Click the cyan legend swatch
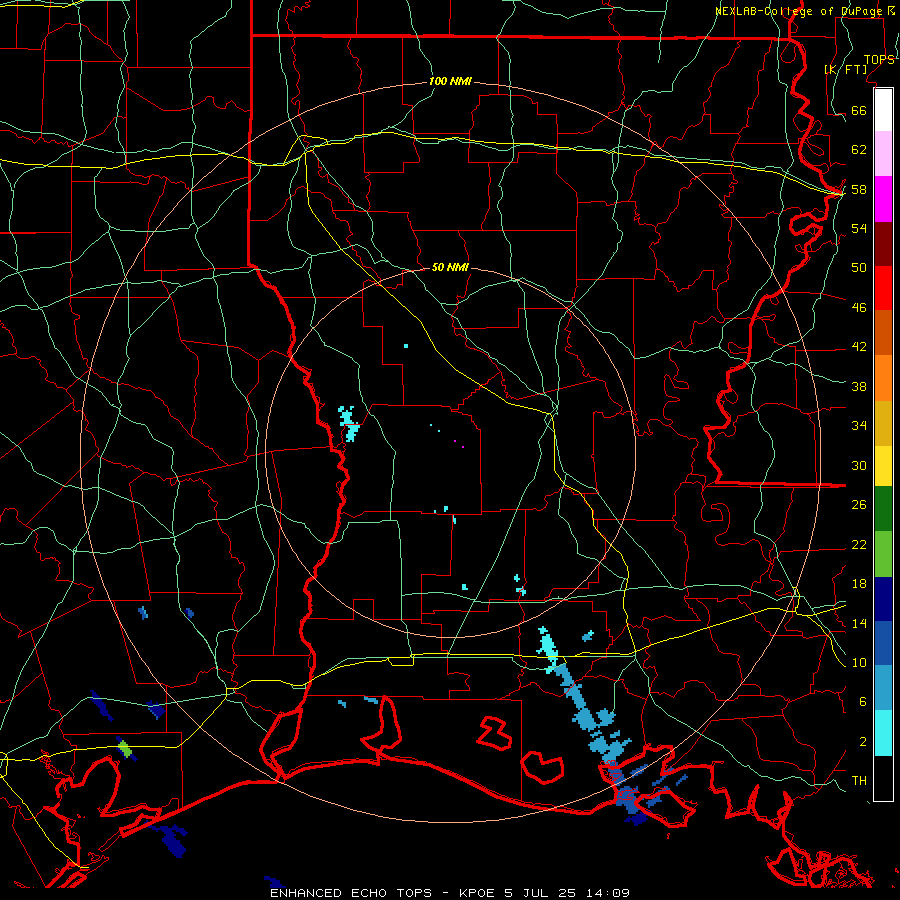This screenshot has height=900, width=900. (883, 733)
